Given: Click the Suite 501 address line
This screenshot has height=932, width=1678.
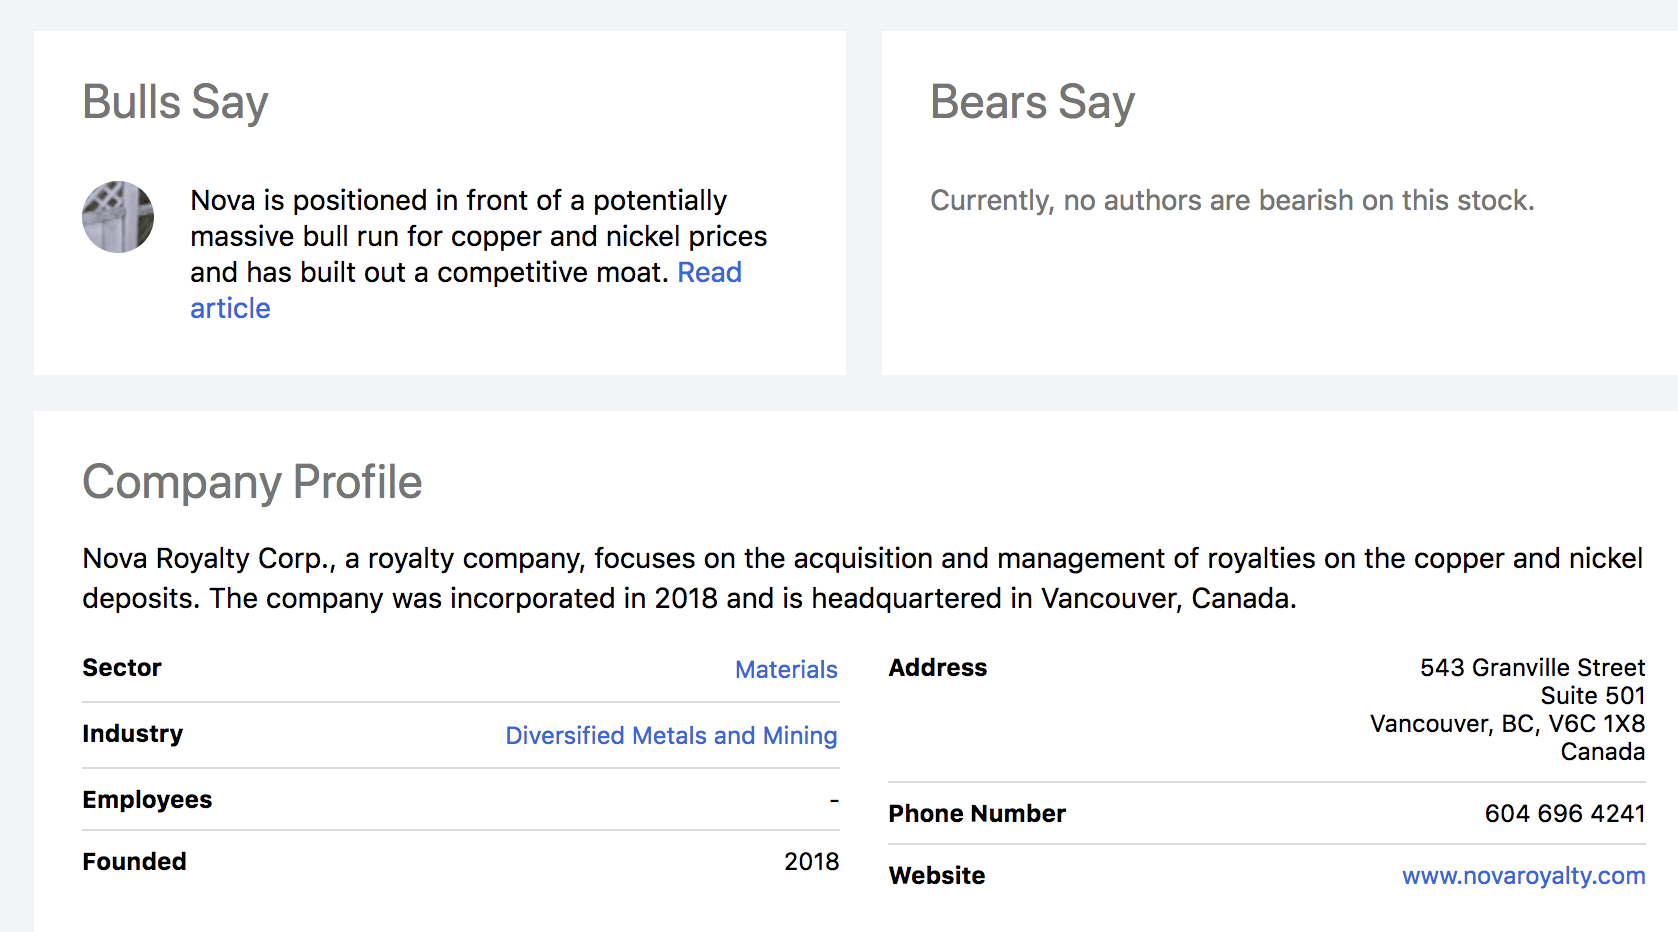Looking at the screenshot, I should pyautogui.click(x=1592, y=696).
